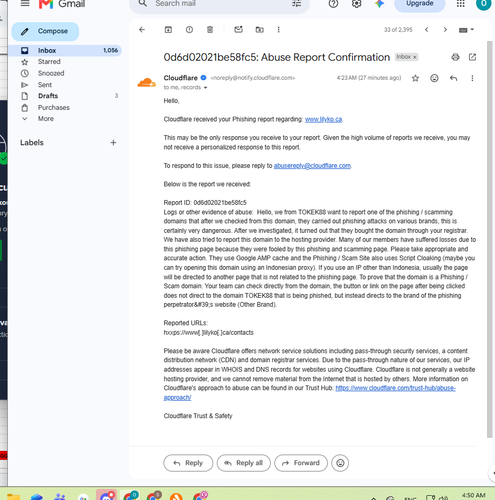Click the Cloudflare sender avatar

pyautogui.click(x=147, y=82)
